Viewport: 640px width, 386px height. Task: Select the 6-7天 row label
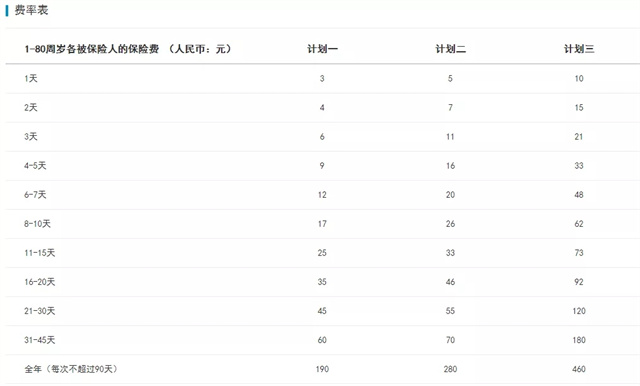(35, 195)
